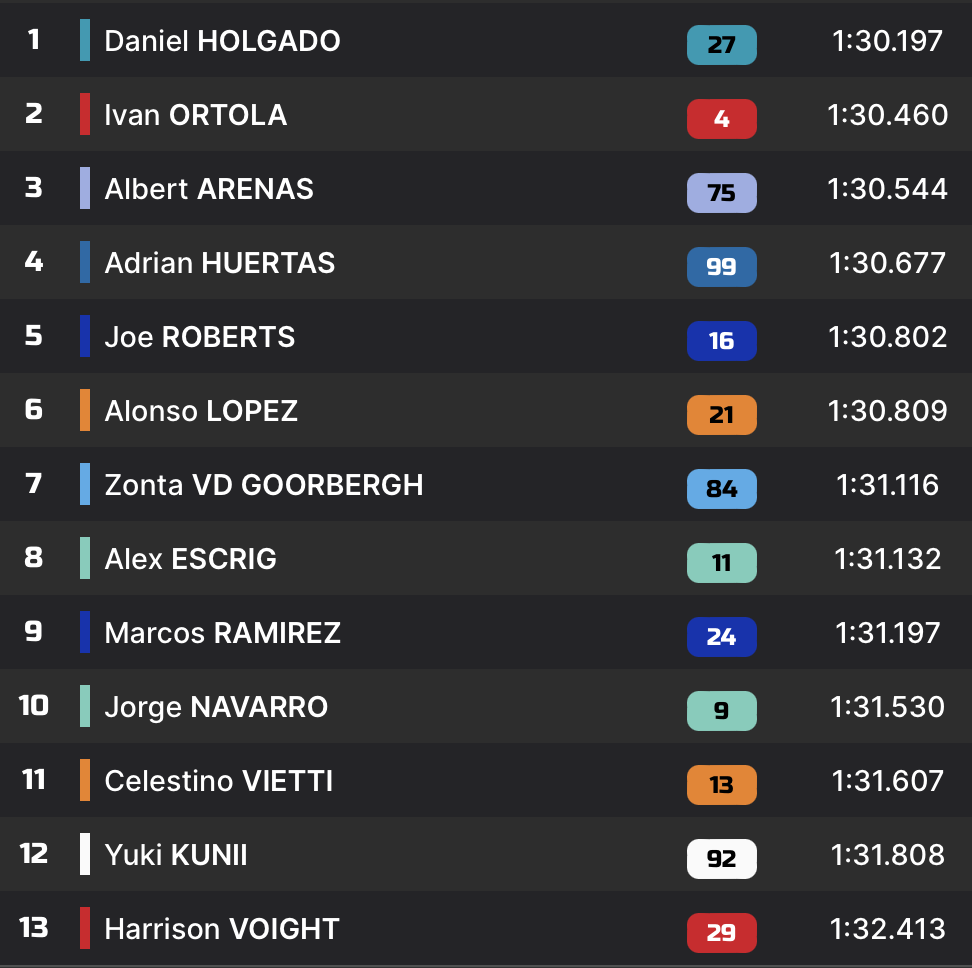Viewport: 972px width, 968px height.
Task: Click Adrian HUERTAS team color bar
Action: click(x=85, y=263)
